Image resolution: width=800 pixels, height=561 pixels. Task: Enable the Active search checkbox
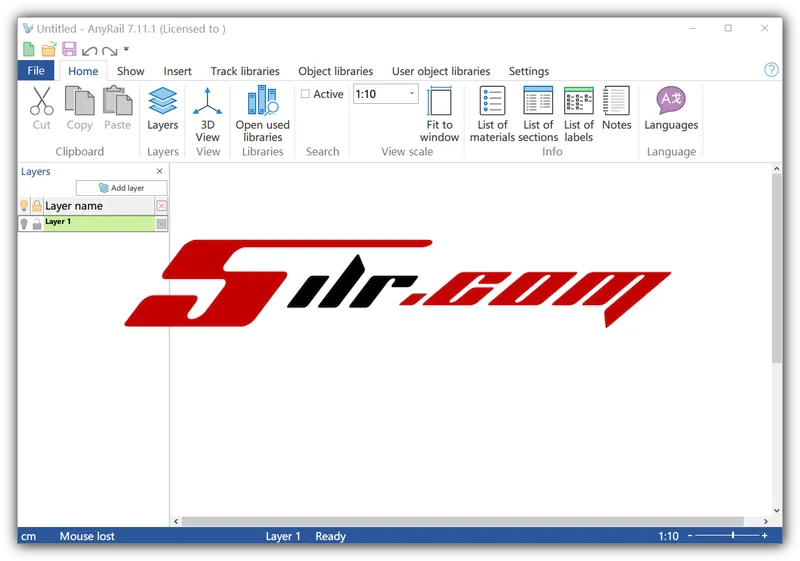[x=305, y=94]
